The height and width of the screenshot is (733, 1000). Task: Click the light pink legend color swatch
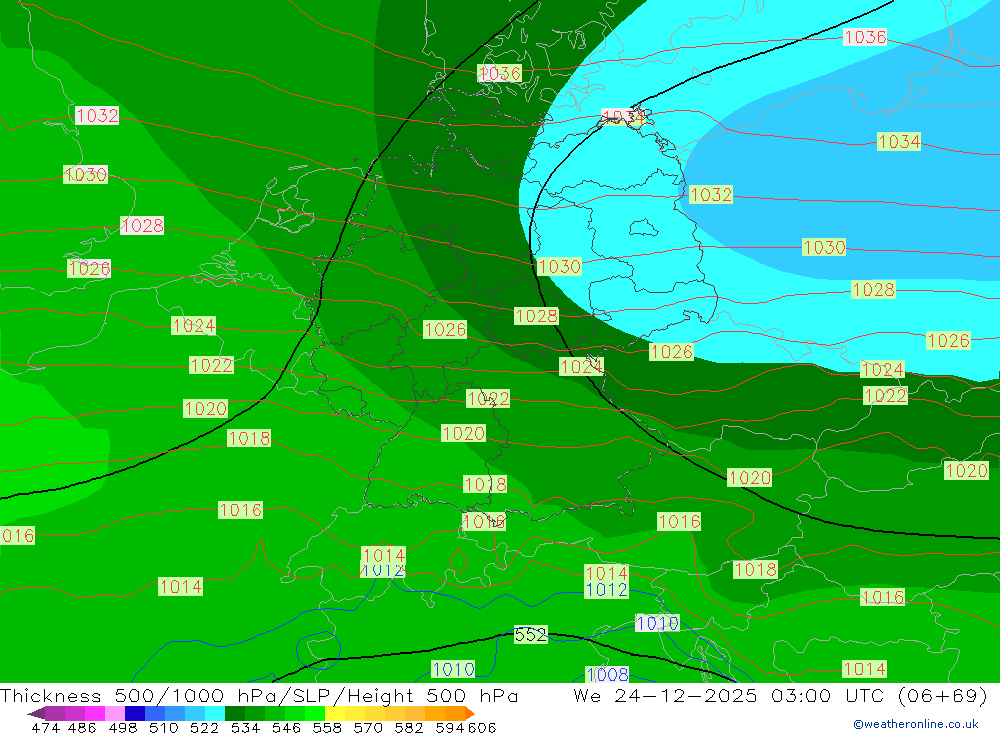[x=115, y=713]
